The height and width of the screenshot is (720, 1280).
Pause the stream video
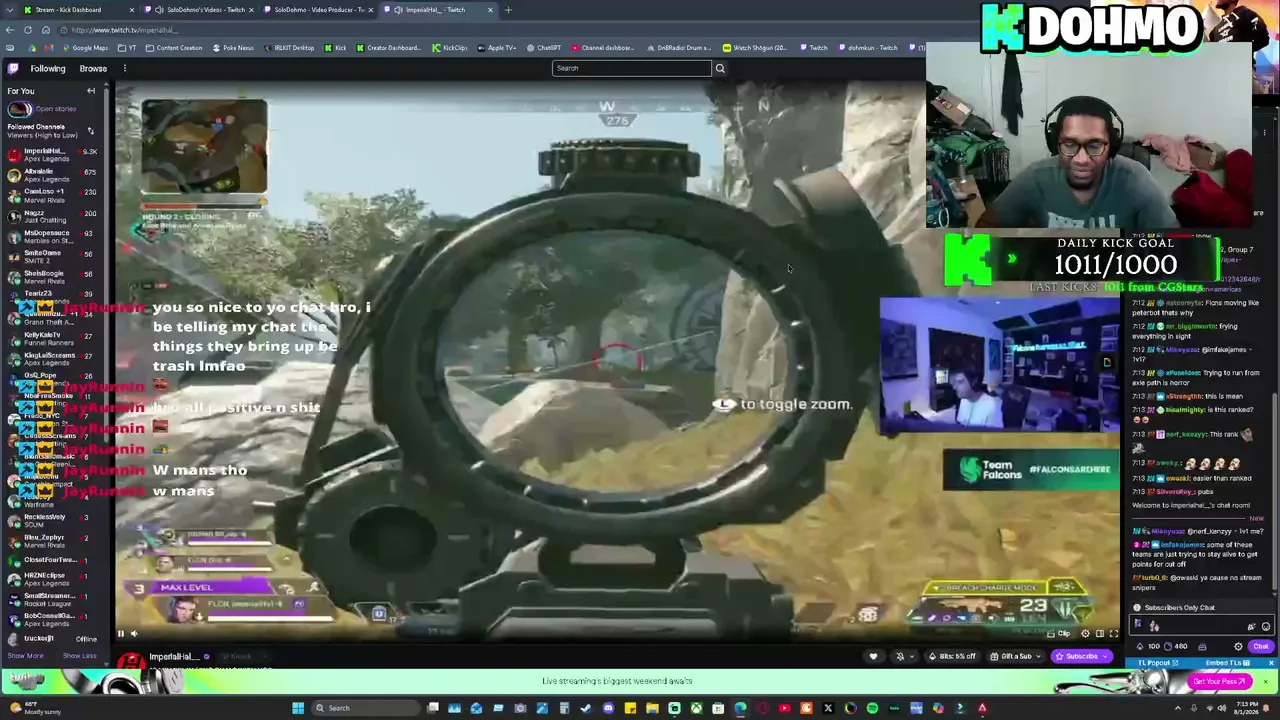tap(121, 633)
